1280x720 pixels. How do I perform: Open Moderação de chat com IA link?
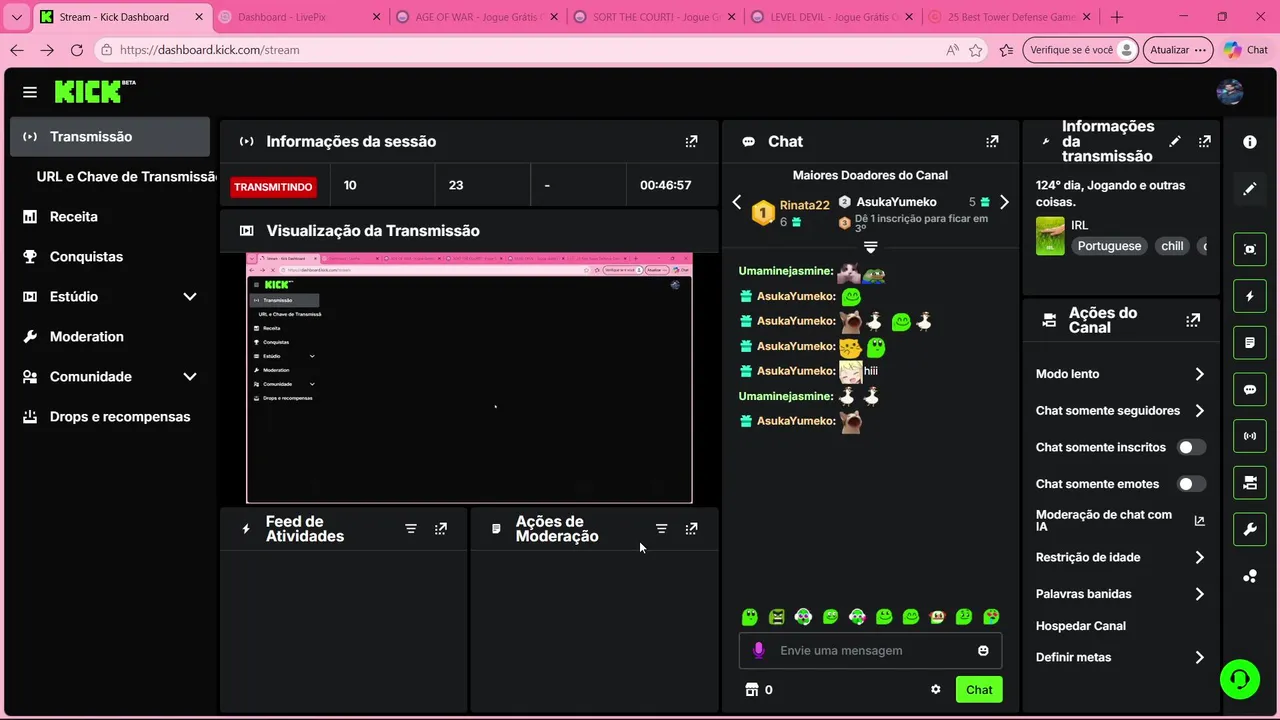click(1120, 520)
